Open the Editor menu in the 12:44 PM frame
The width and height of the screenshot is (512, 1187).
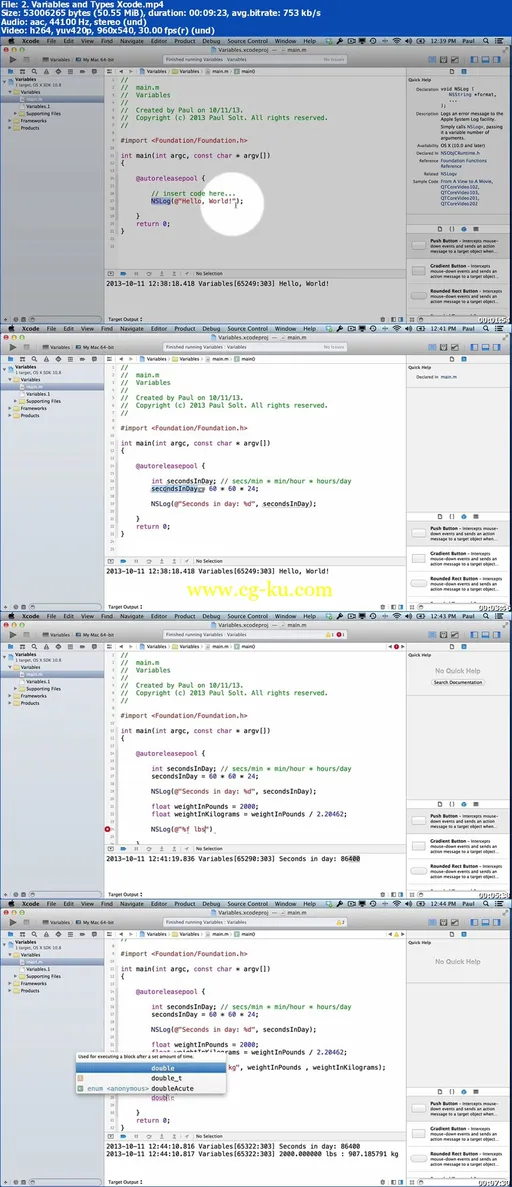[158, 904]
